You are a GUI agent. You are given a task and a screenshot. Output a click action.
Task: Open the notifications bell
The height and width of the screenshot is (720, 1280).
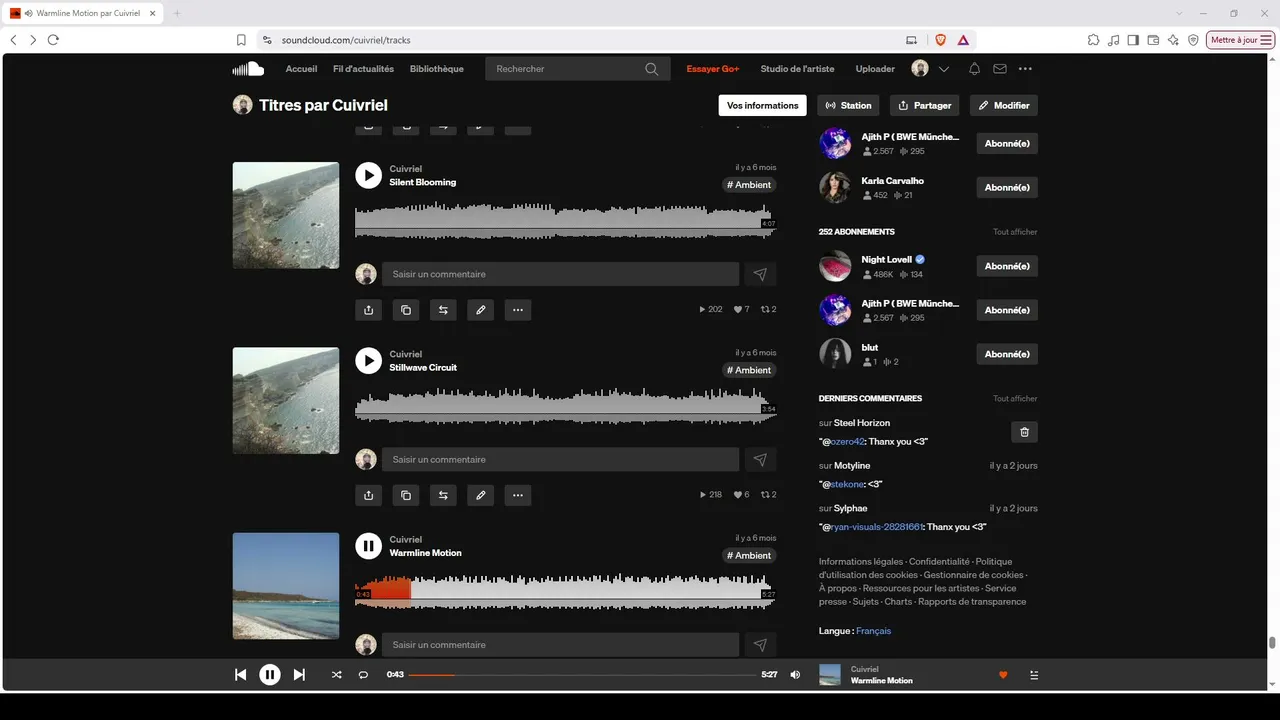click(974, 69)
